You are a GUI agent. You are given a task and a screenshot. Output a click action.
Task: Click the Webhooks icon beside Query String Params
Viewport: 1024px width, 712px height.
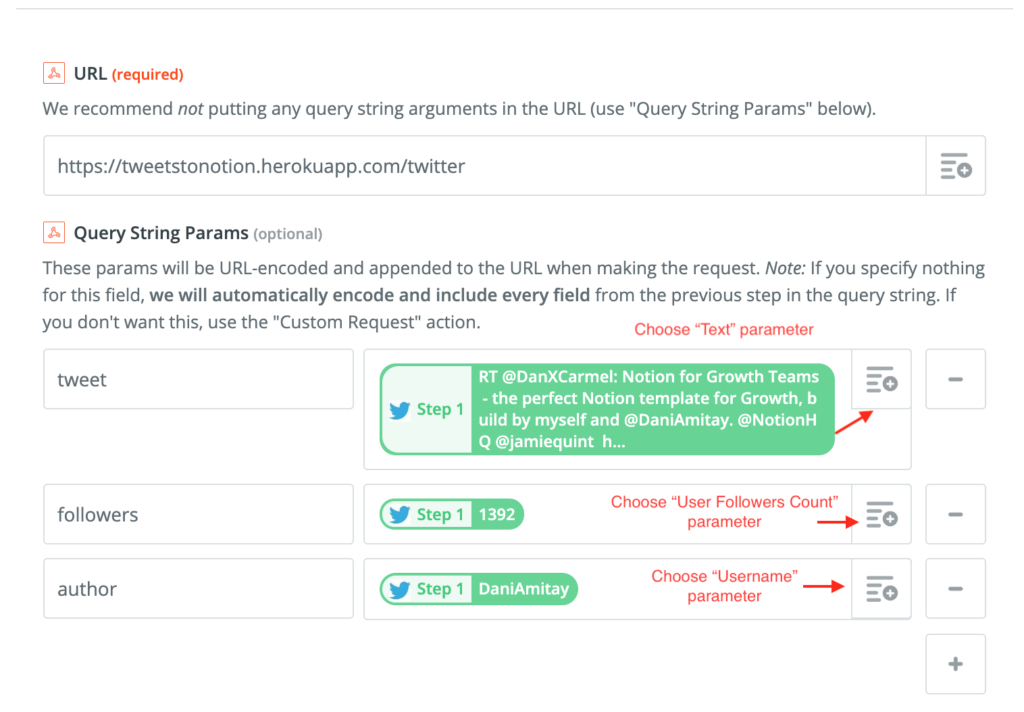point(54,233)
